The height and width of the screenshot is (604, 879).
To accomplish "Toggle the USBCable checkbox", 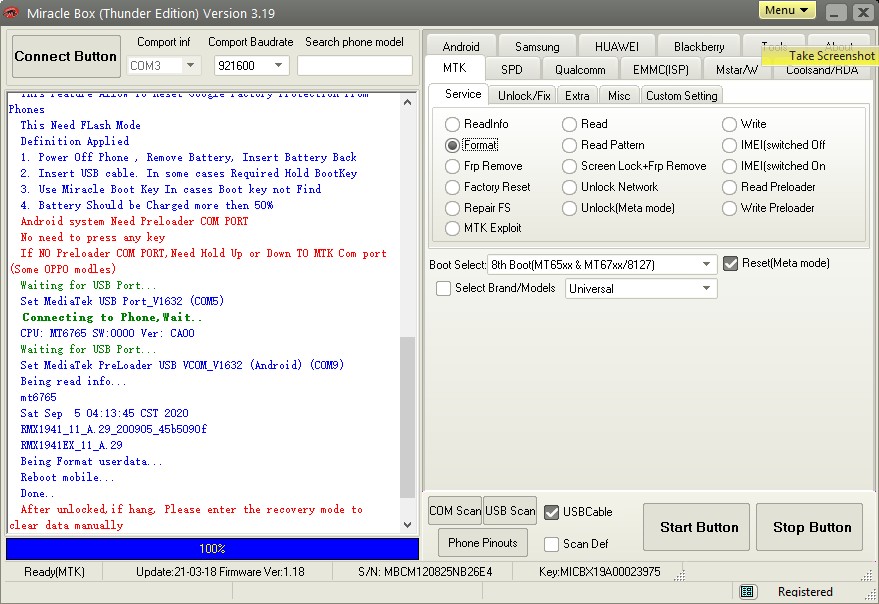I will coord(552,512).
